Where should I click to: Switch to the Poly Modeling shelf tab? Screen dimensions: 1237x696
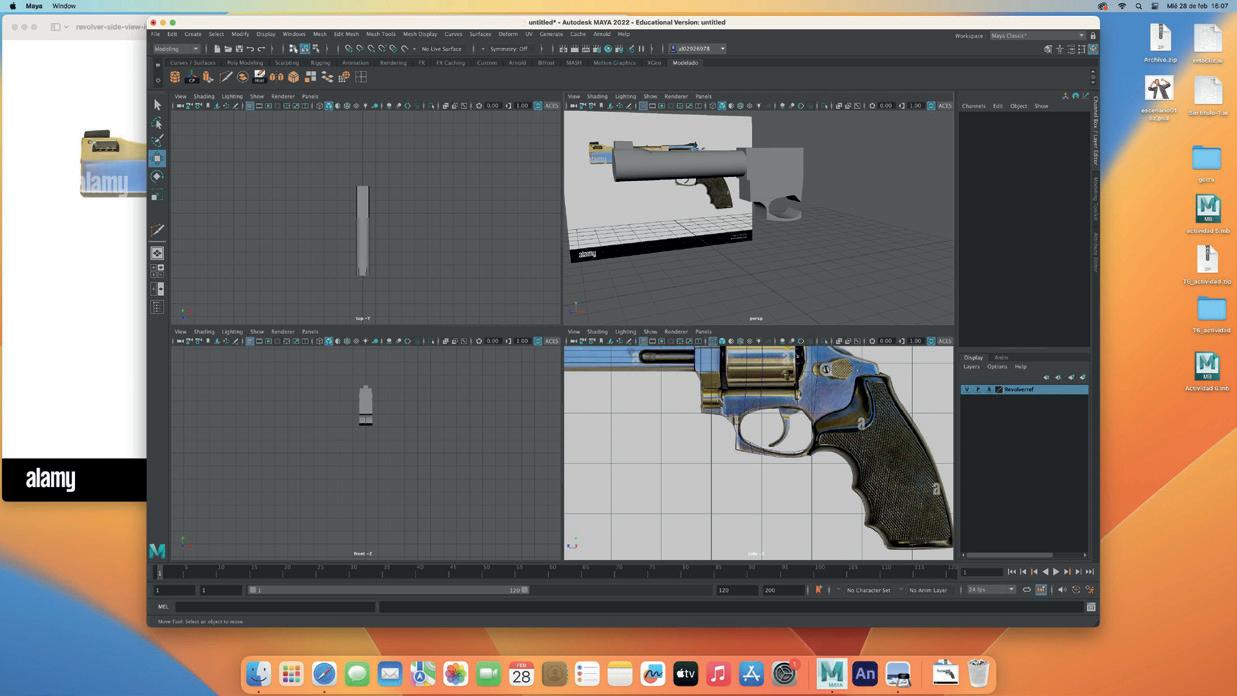(x=244, y=63)
